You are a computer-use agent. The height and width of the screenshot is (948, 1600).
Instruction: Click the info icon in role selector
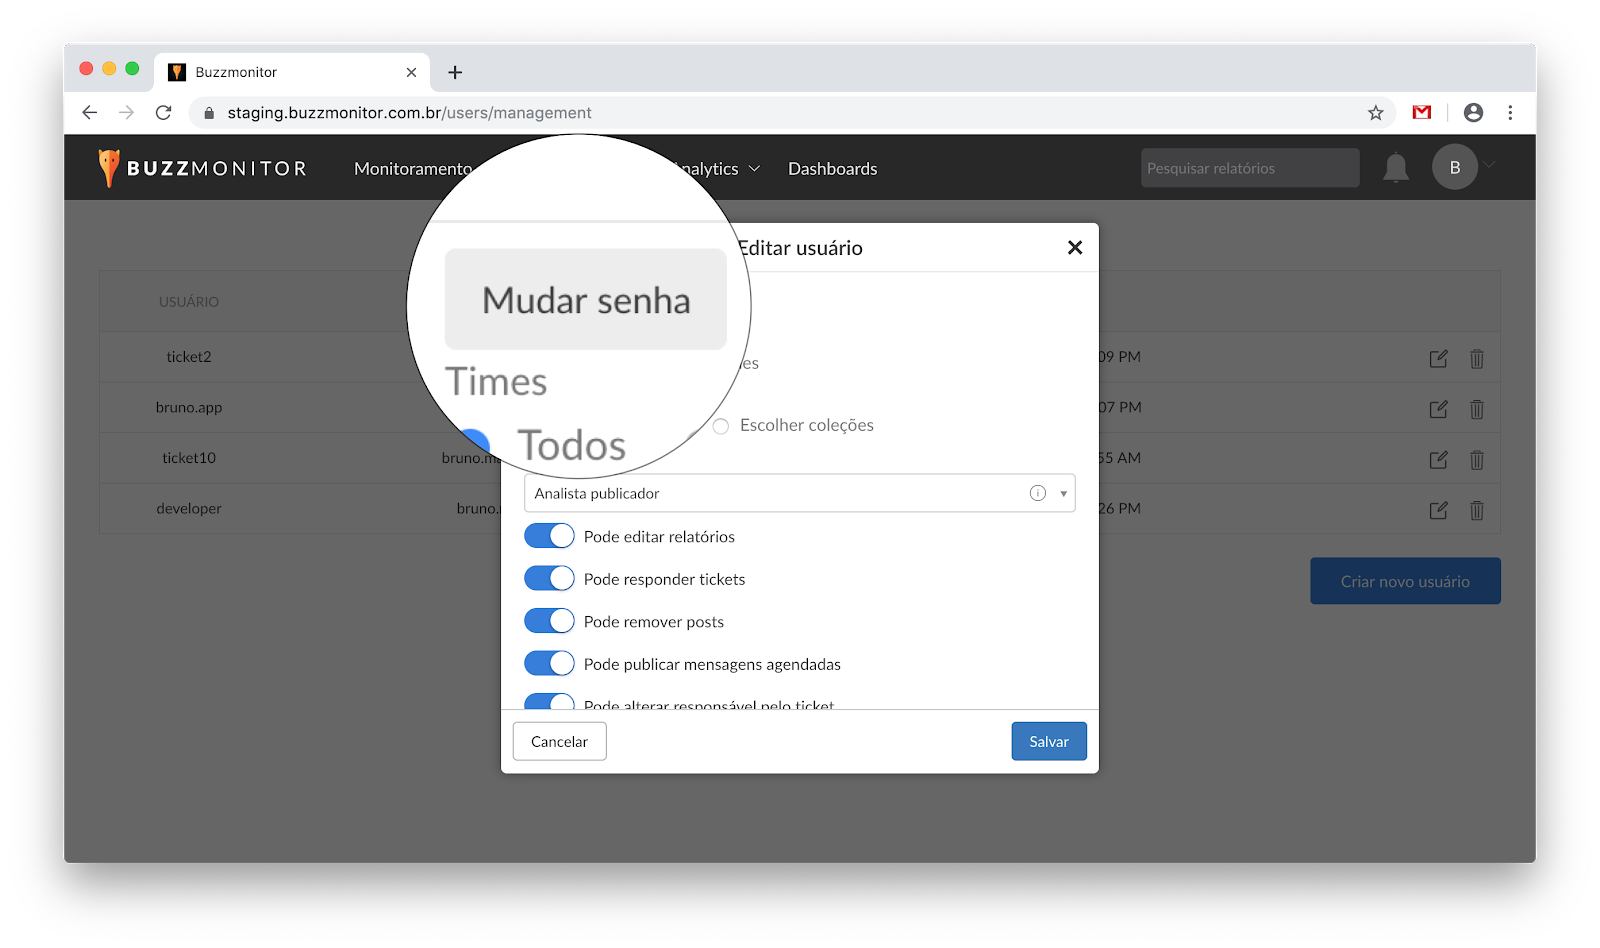click(1037, 493)
